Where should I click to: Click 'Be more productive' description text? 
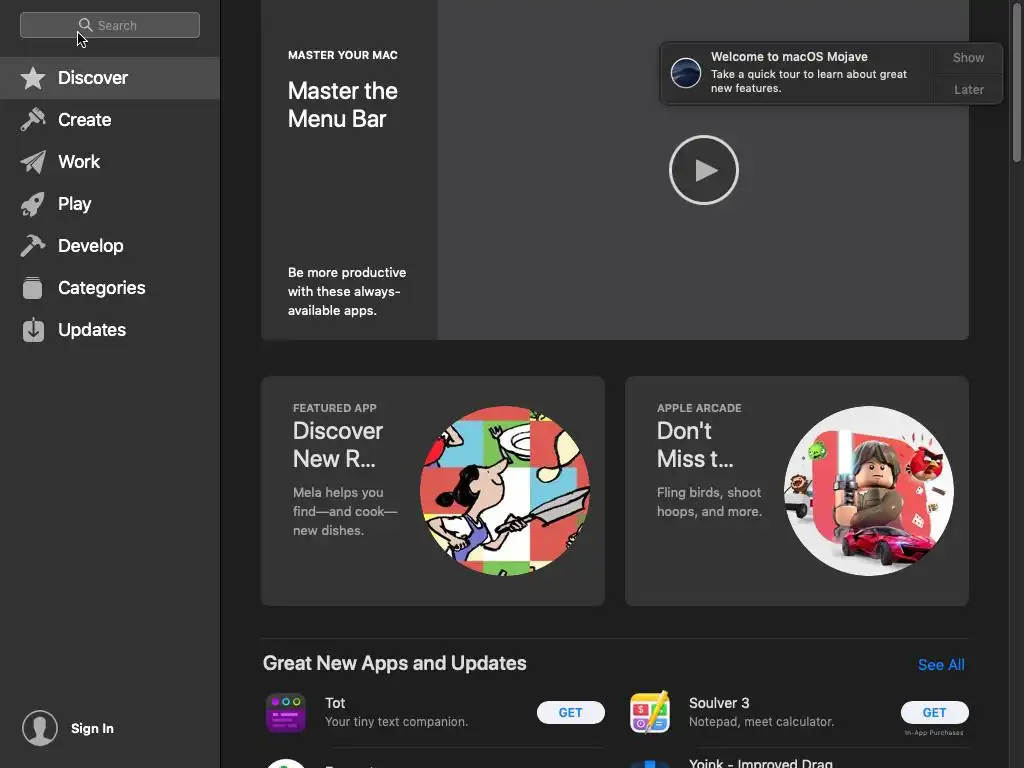[347, 291]
